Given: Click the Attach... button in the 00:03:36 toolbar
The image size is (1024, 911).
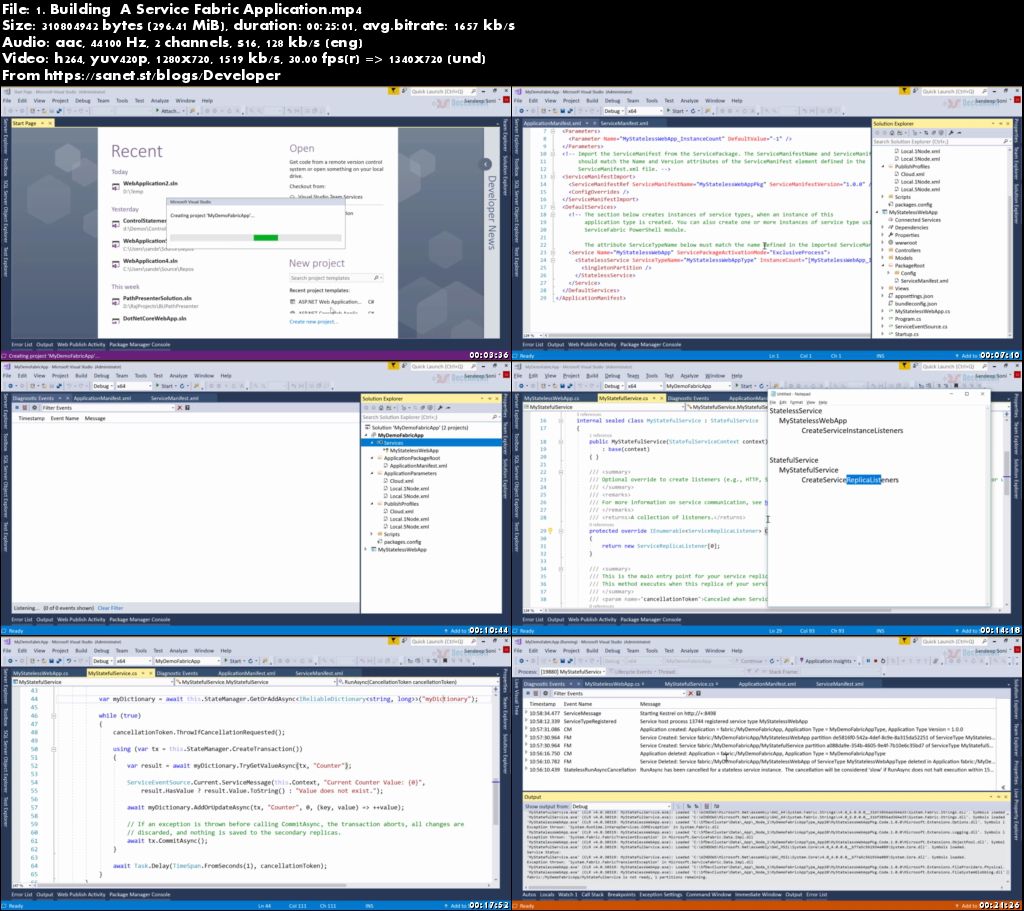Looking at the screenshot, I should coord(168,111).
